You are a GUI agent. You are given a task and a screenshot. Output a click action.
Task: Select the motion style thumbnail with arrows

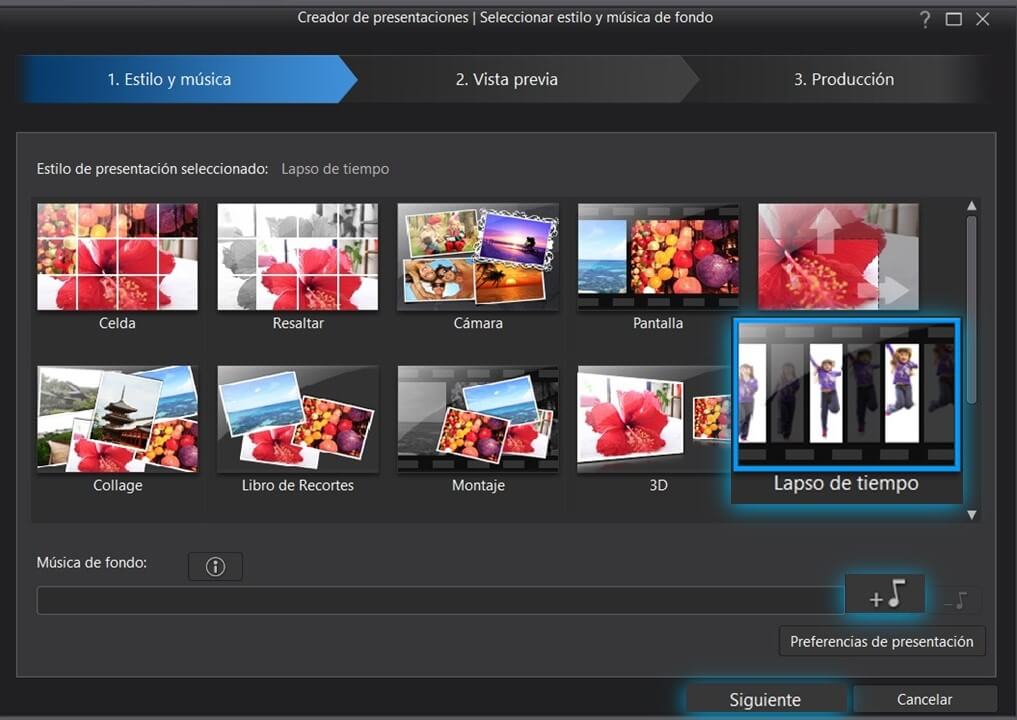tap(839, 257)
